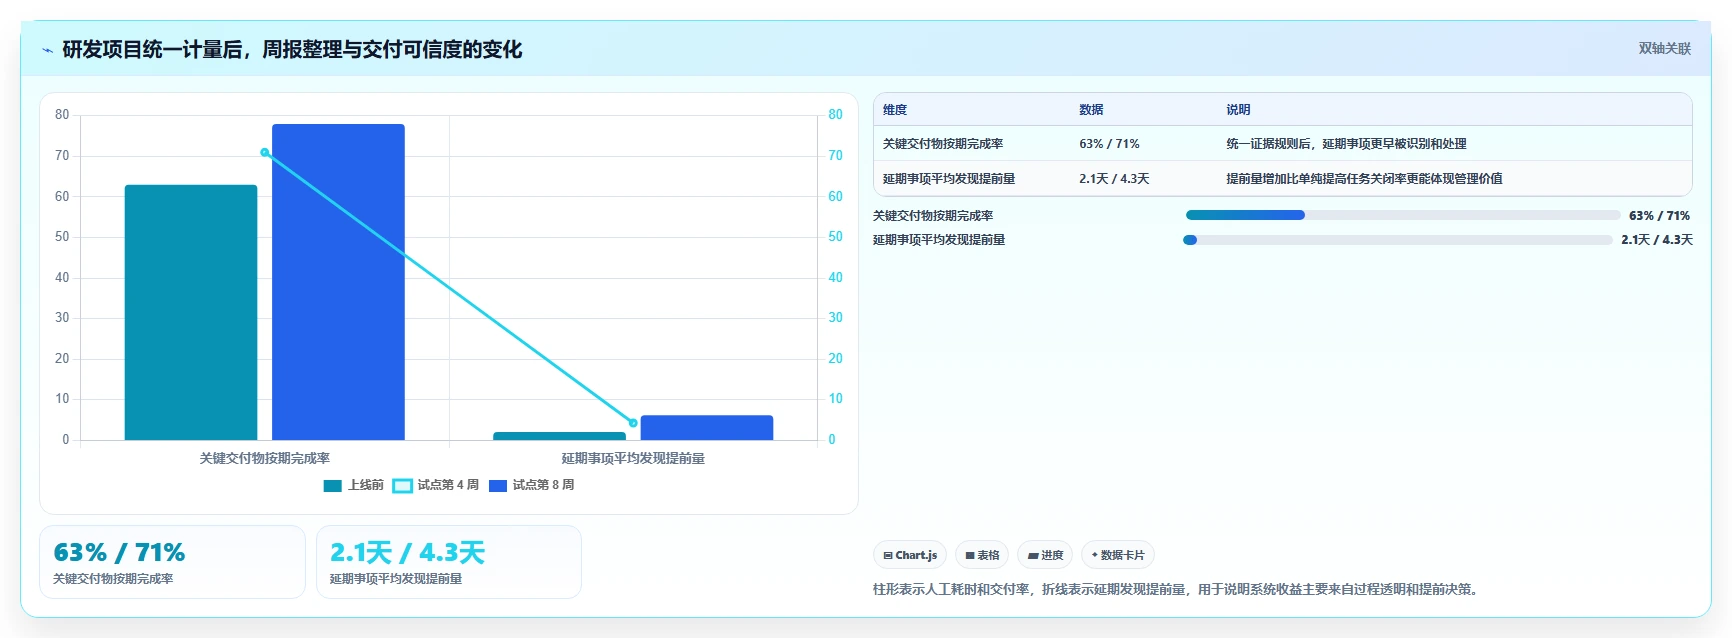Viewport: 1732px width, 638px height.
Task: Click the 试点第 8 周 bar for 延期事项平均发现提前量
Action: click(707, 428)
